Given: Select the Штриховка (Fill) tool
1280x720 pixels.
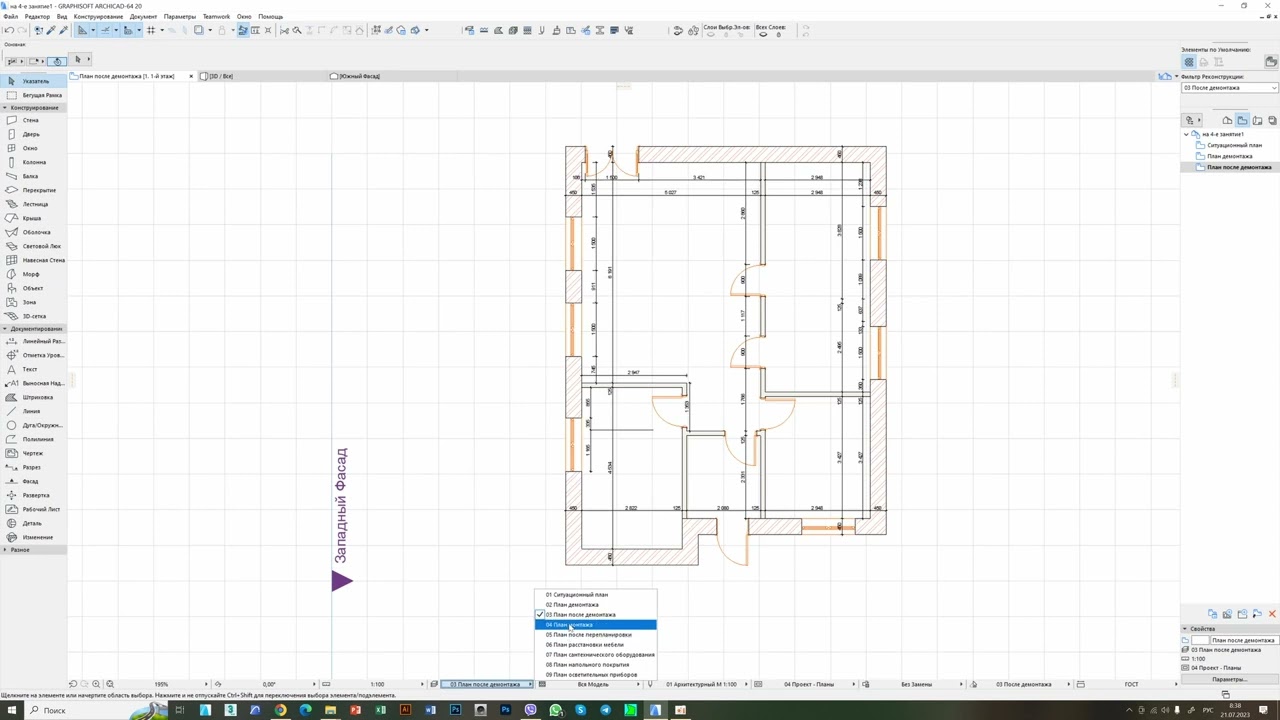Looking at the screenshot, I should pyautogui.click(x=37, y=397).
